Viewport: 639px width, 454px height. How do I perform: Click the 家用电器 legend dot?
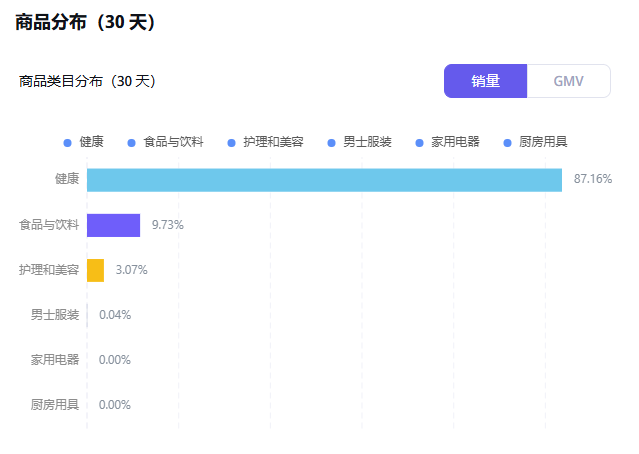point(419,143)
